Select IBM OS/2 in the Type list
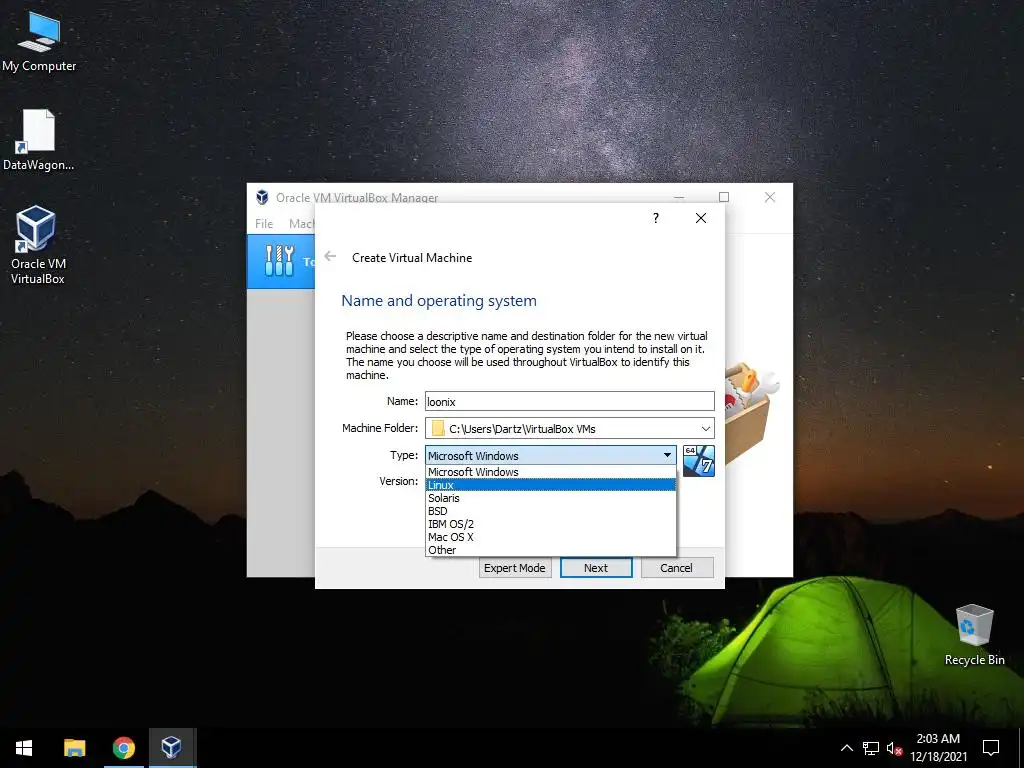1024x768 pixels. coord(551,524)
